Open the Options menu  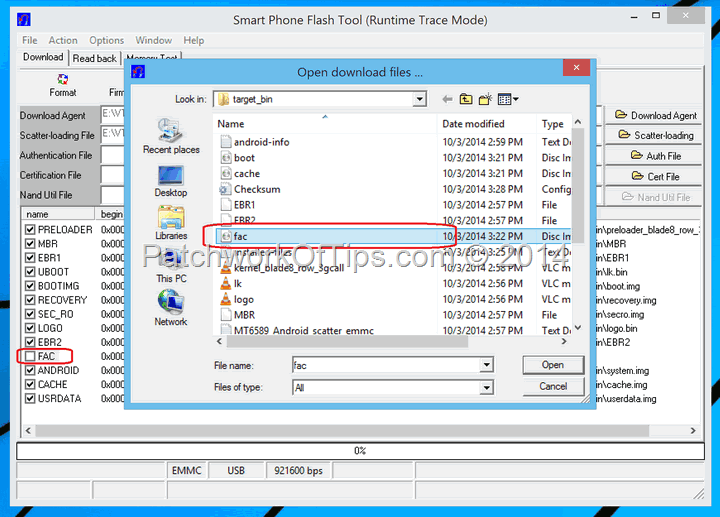[107, 40]
